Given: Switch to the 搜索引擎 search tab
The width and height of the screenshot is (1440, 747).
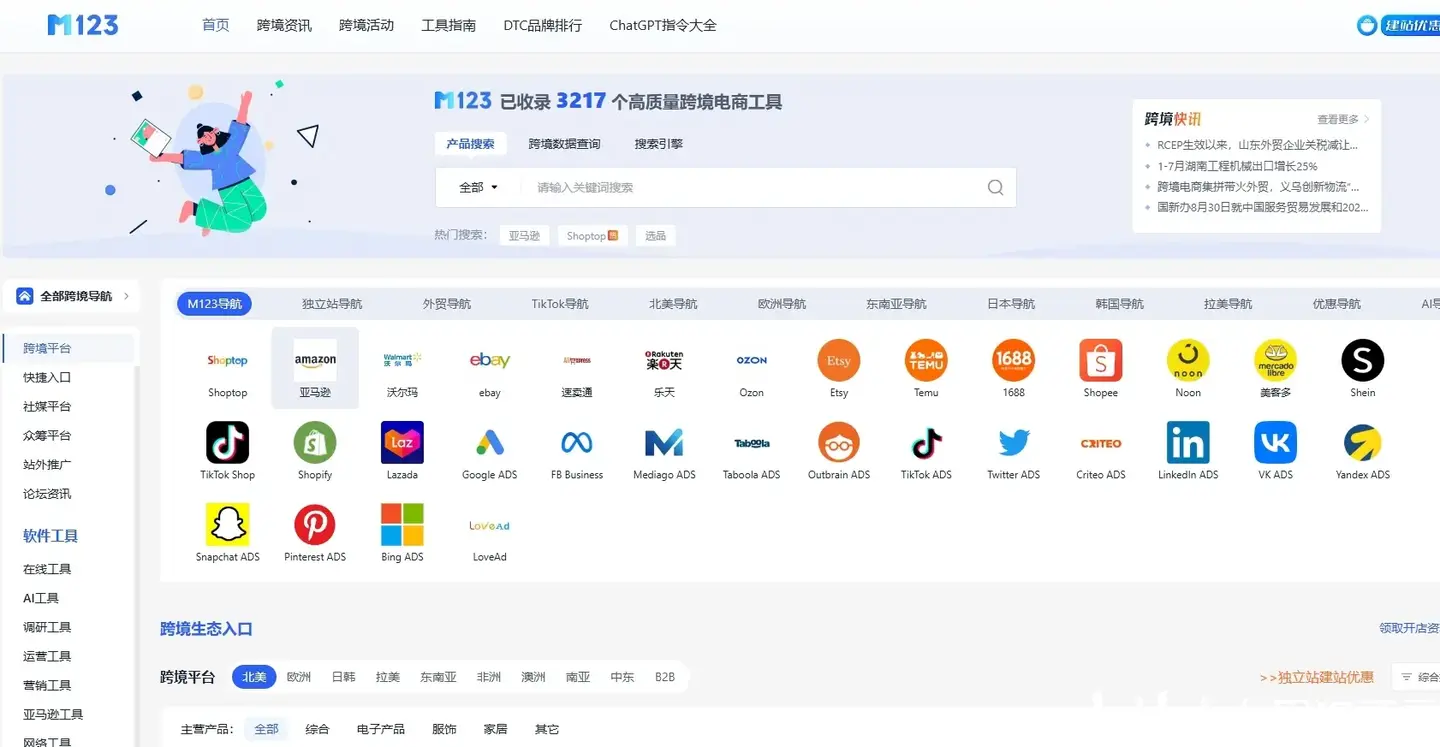Looking at the screenshot, I should pos(658,144).
